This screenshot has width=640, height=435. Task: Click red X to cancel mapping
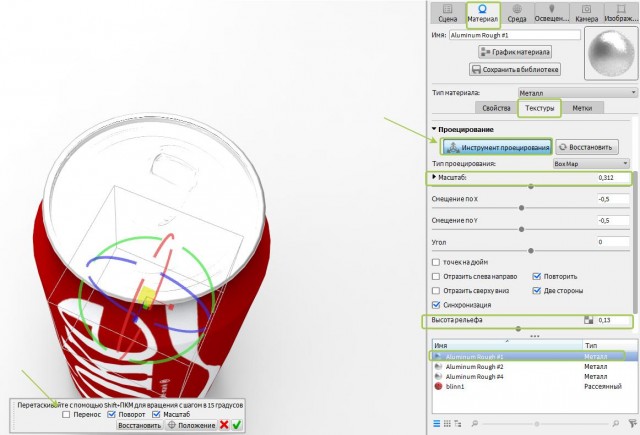pyautogui.click(x=224, y=424)
